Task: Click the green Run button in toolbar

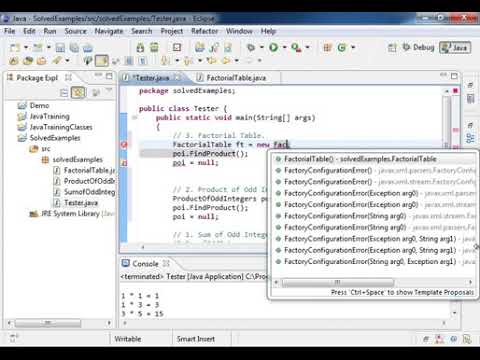Action: coord(274,47)
